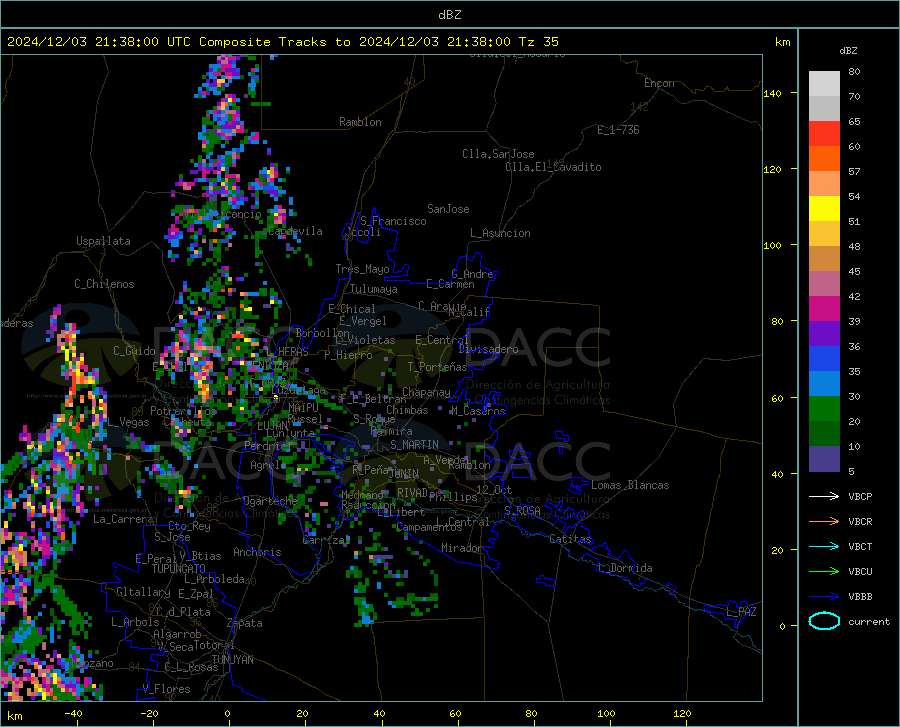Click the 'Zapata' map label
Screen dimensions: 900x727
coord(245,623)
